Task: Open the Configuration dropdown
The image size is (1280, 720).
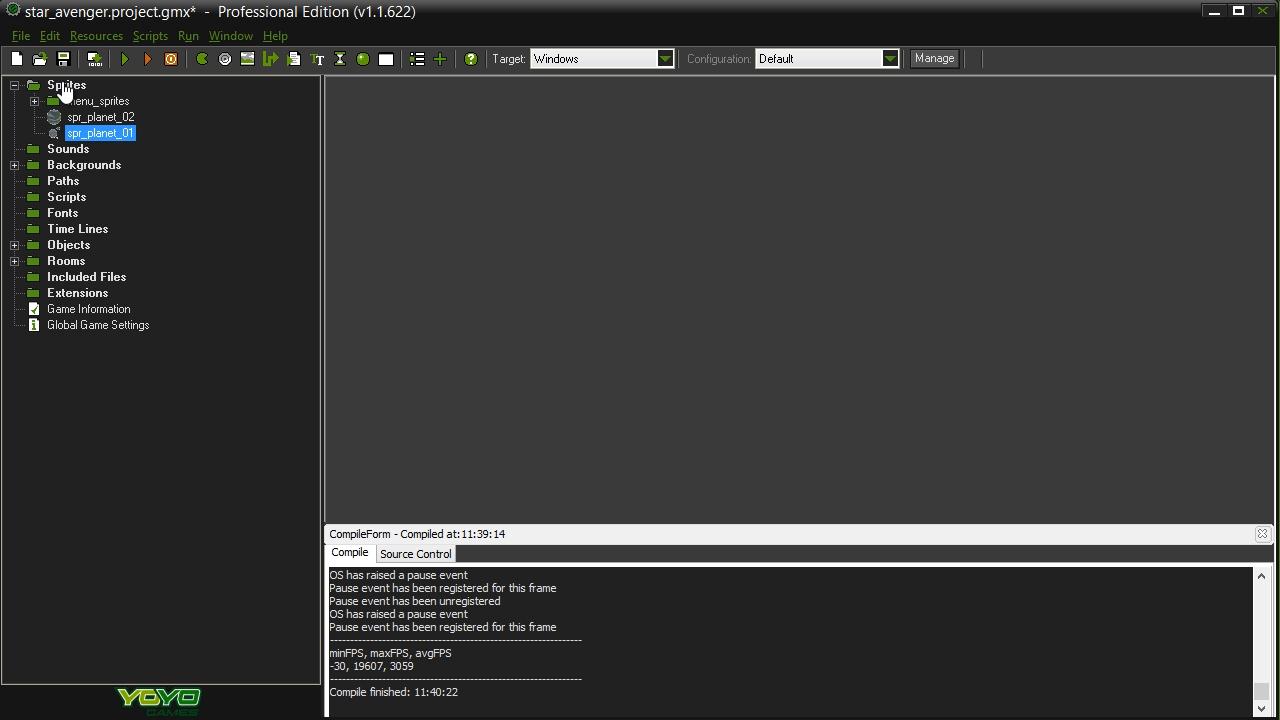Action: 890,59
